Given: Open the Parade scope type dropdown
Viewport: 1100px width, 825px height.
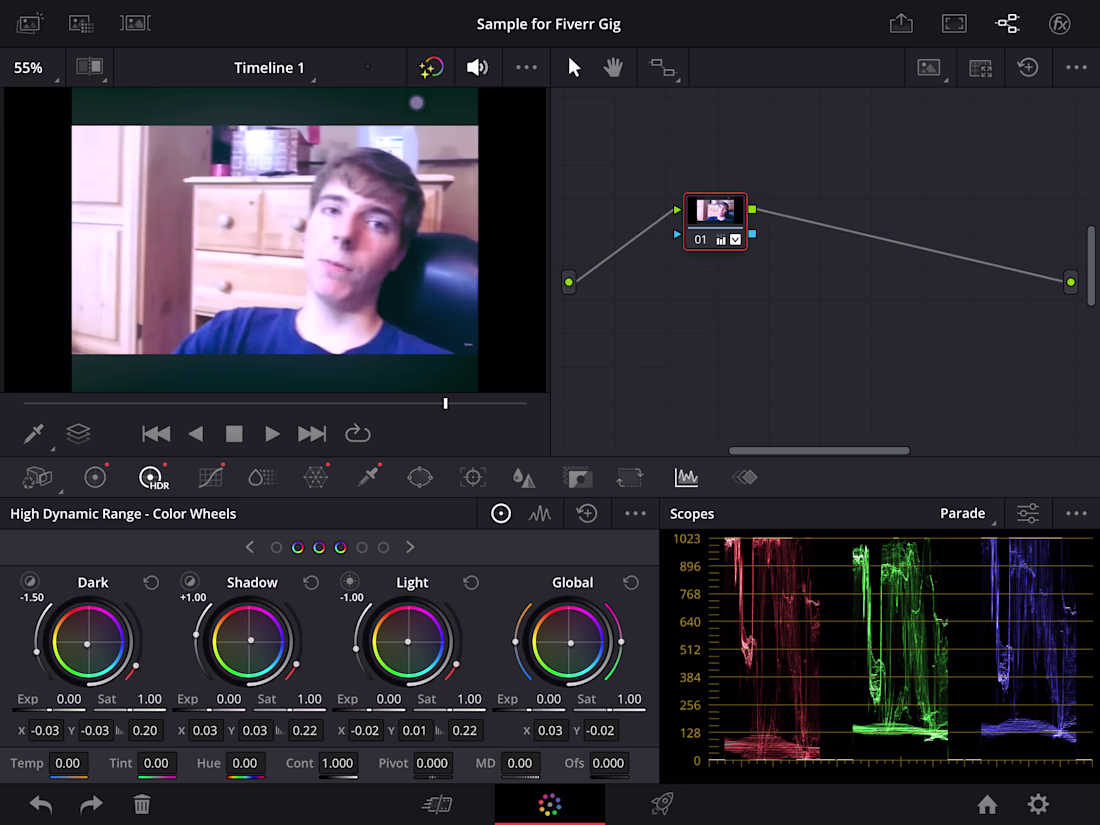Looking at the screenshot, I should pyautogui.click(x=964, y=514).
